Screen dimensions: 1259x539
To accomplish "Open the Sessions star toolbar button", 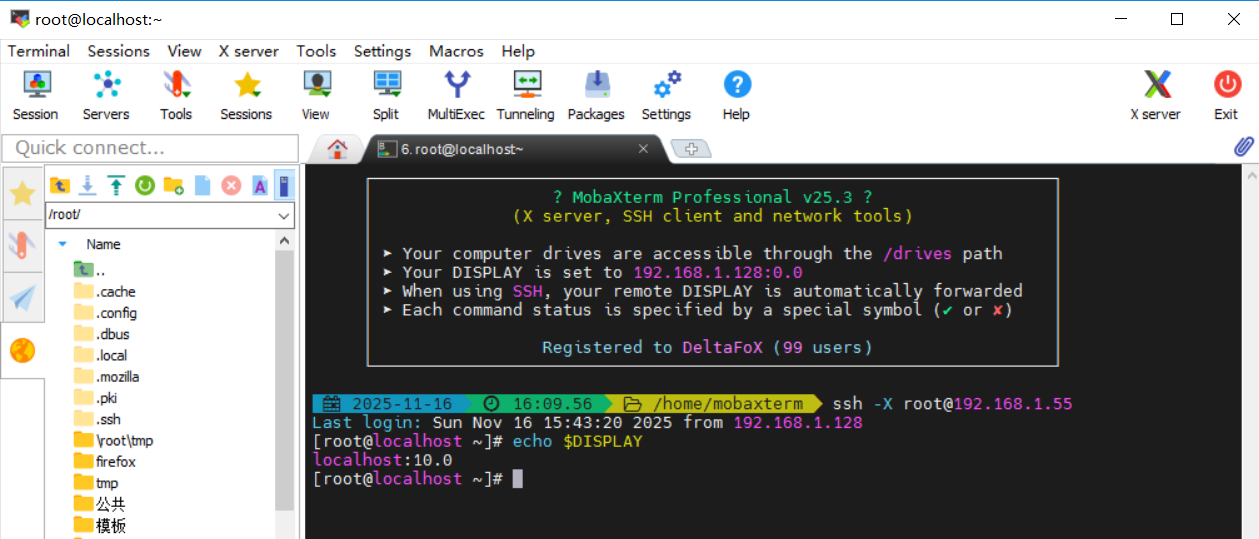I will coord(246,96).
